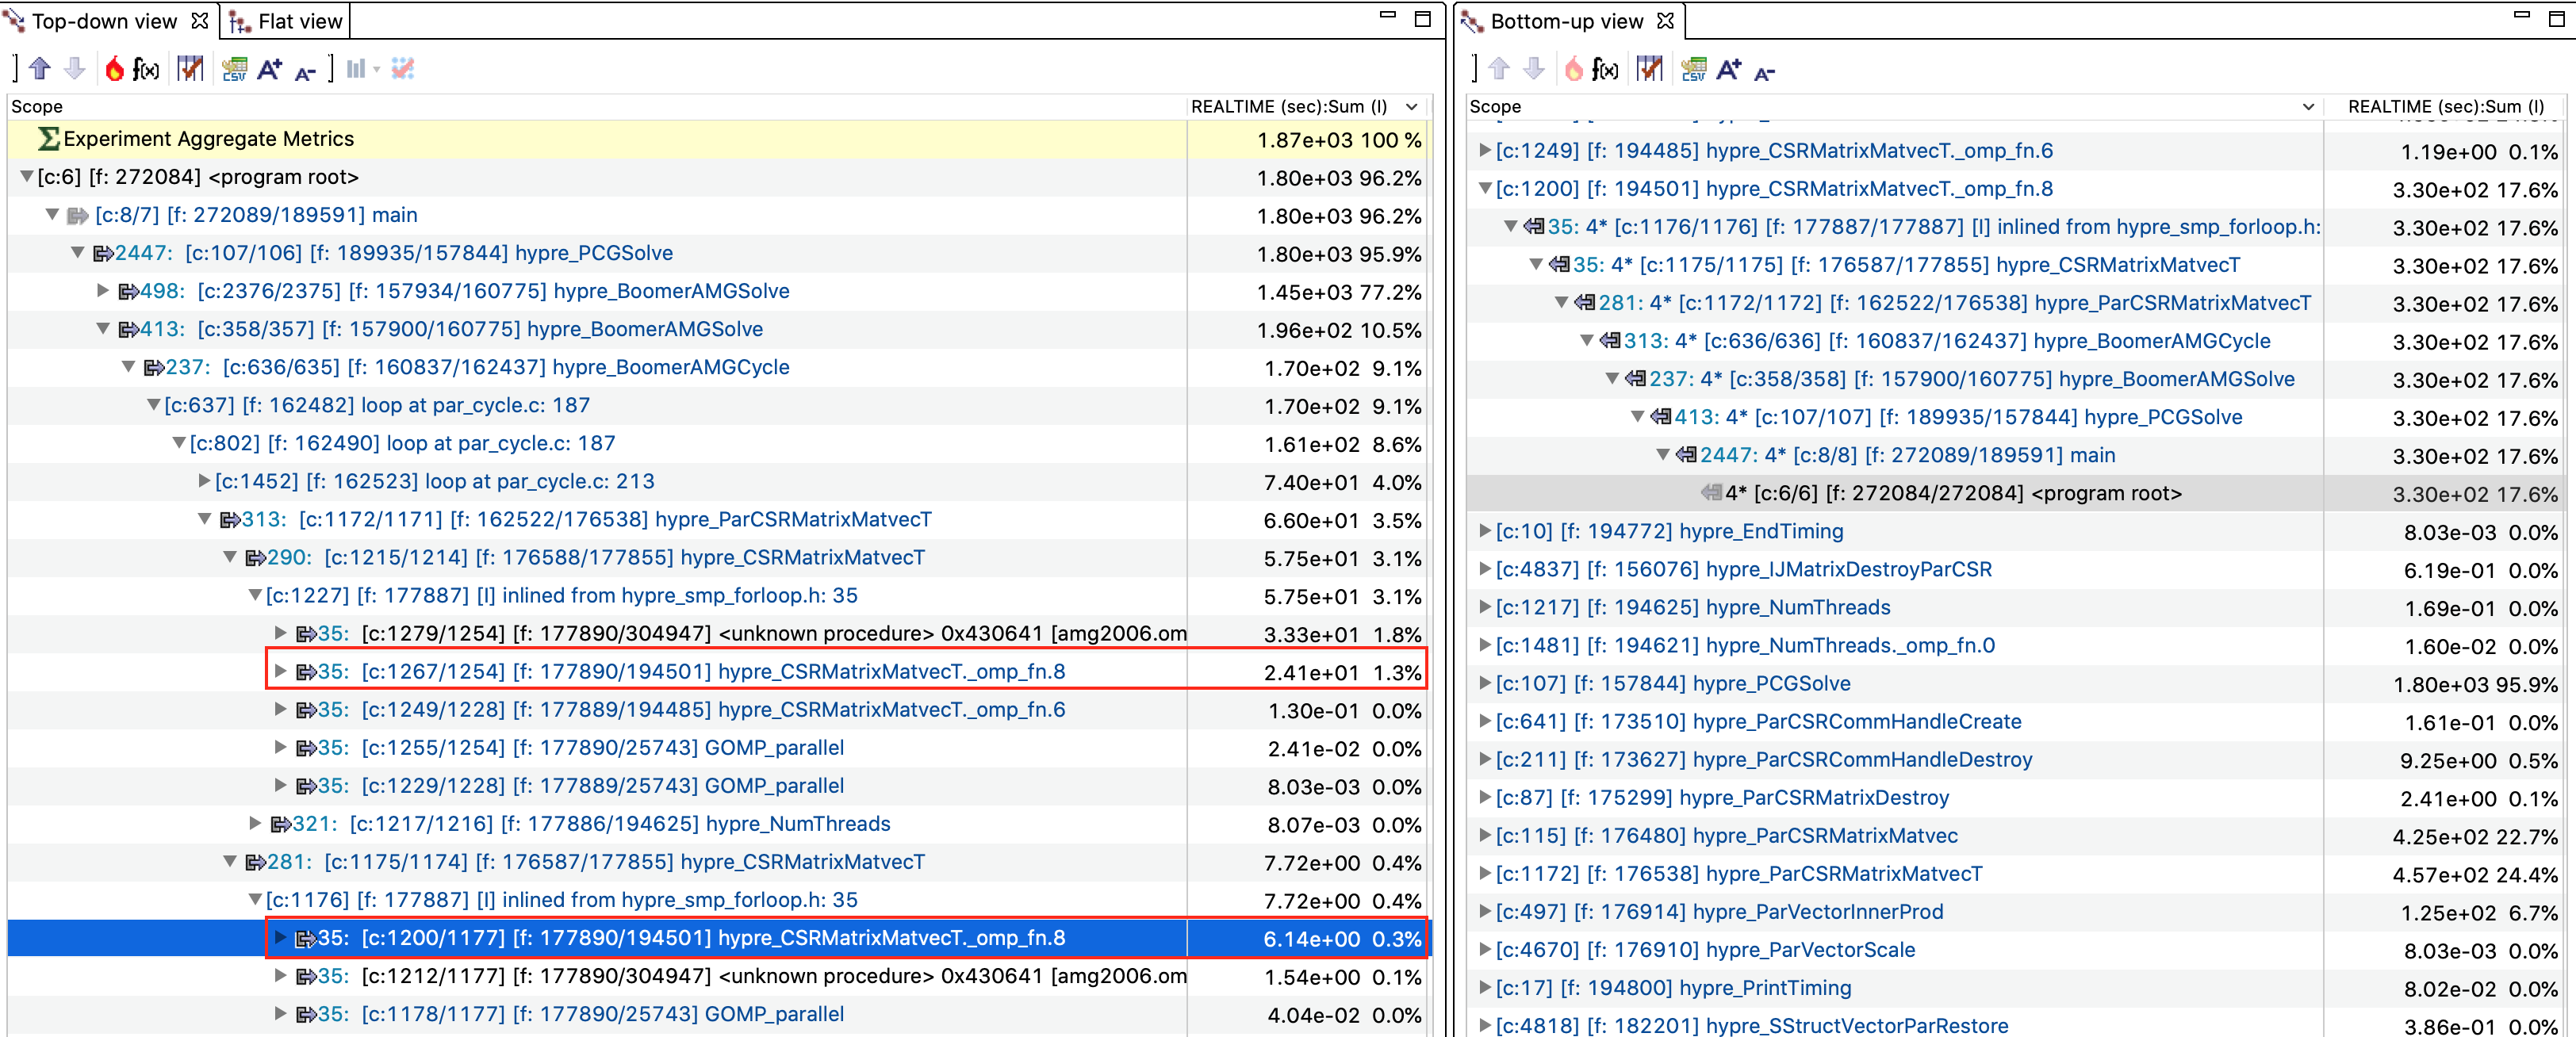Decrease font size in Bottom-up view
Screen dimensions: 2576x1037
(x=1764, y=71)
